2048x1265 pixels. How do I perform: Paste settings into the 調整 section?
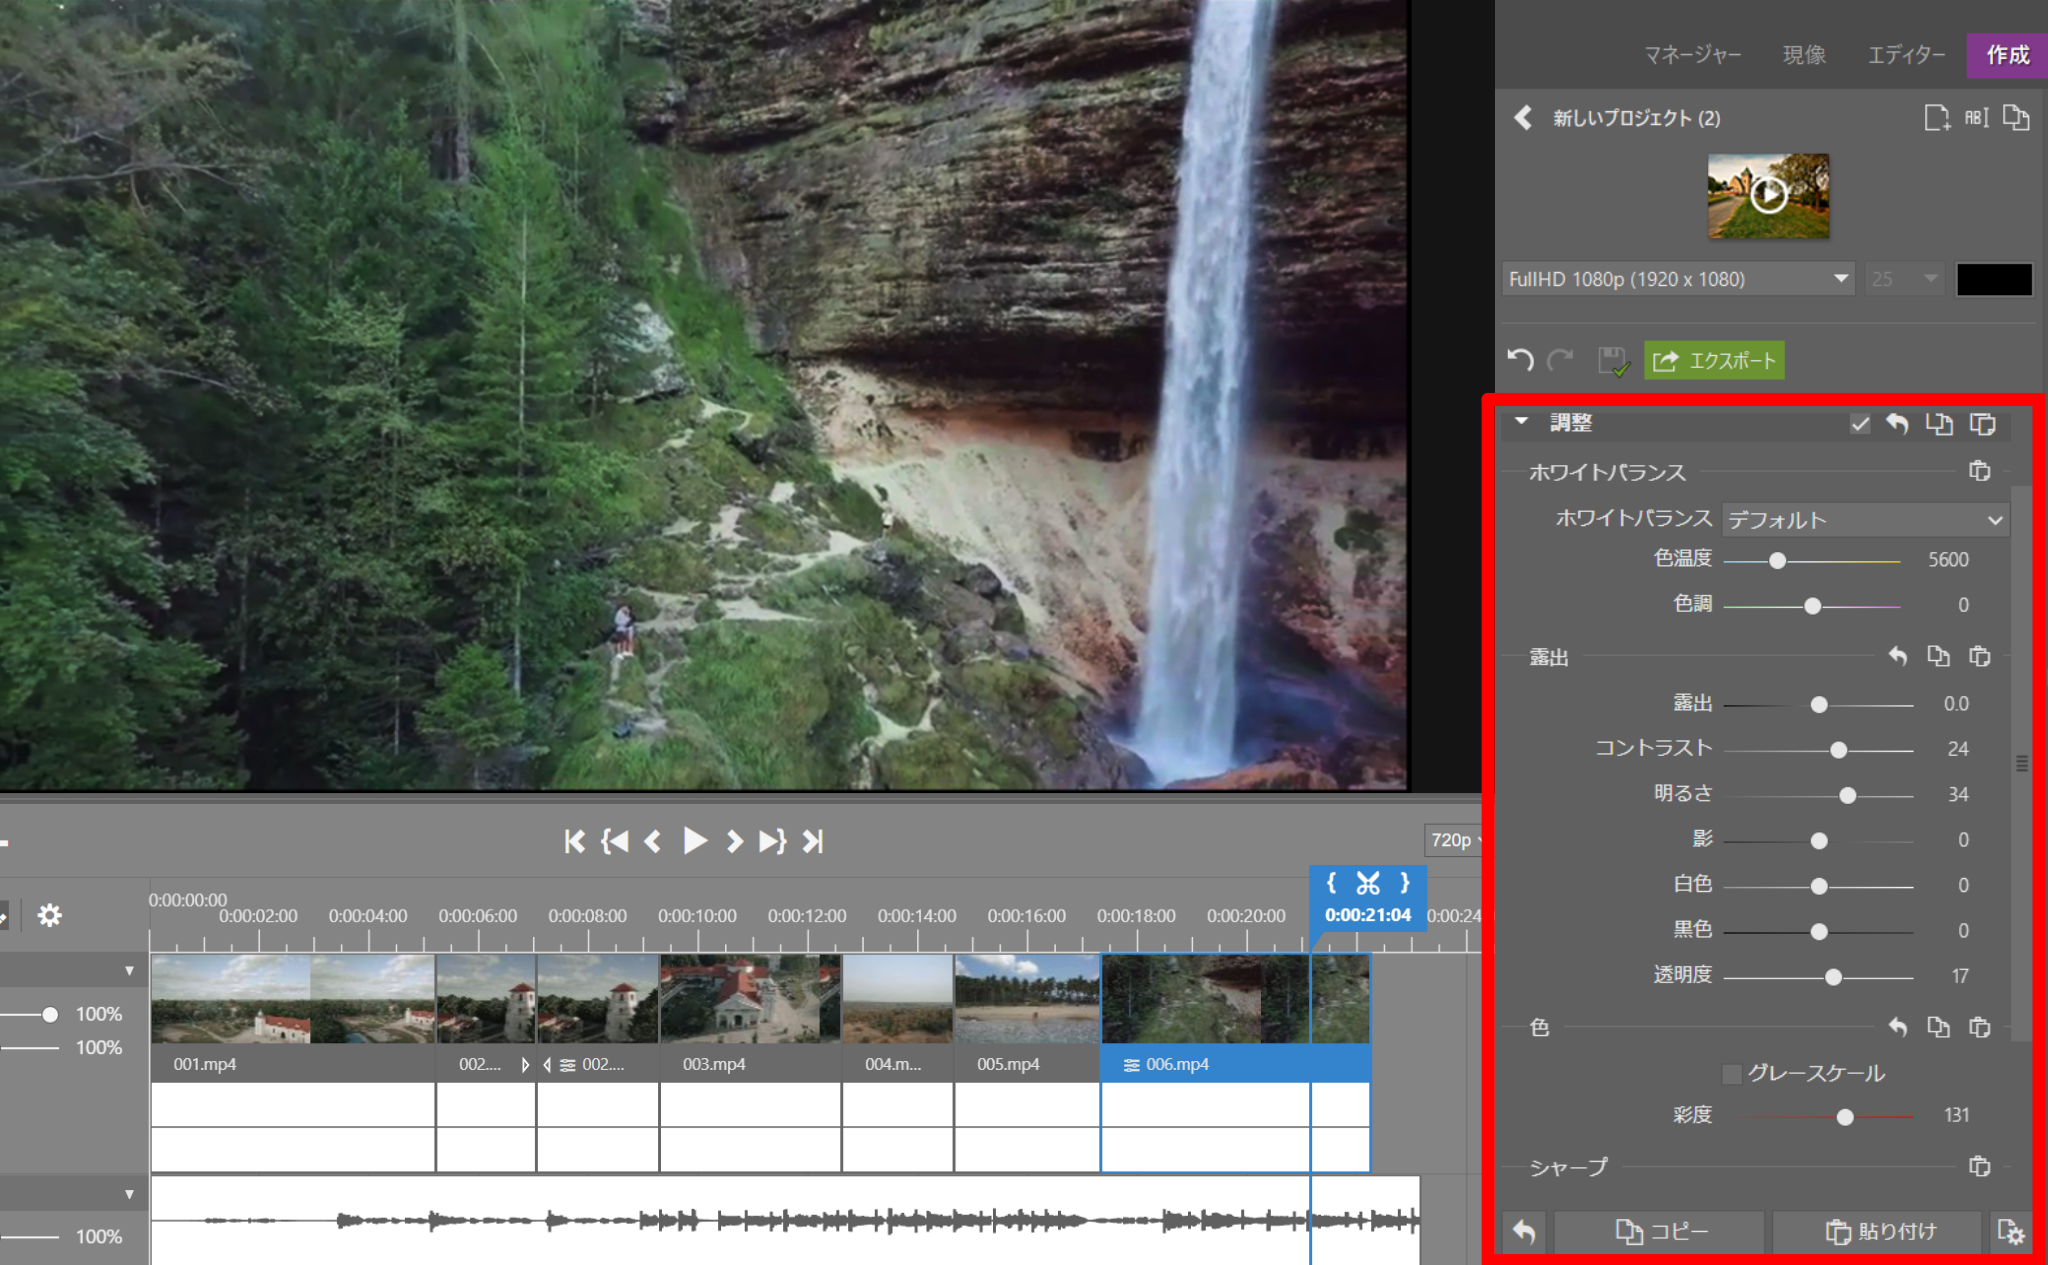(1982, 424)
